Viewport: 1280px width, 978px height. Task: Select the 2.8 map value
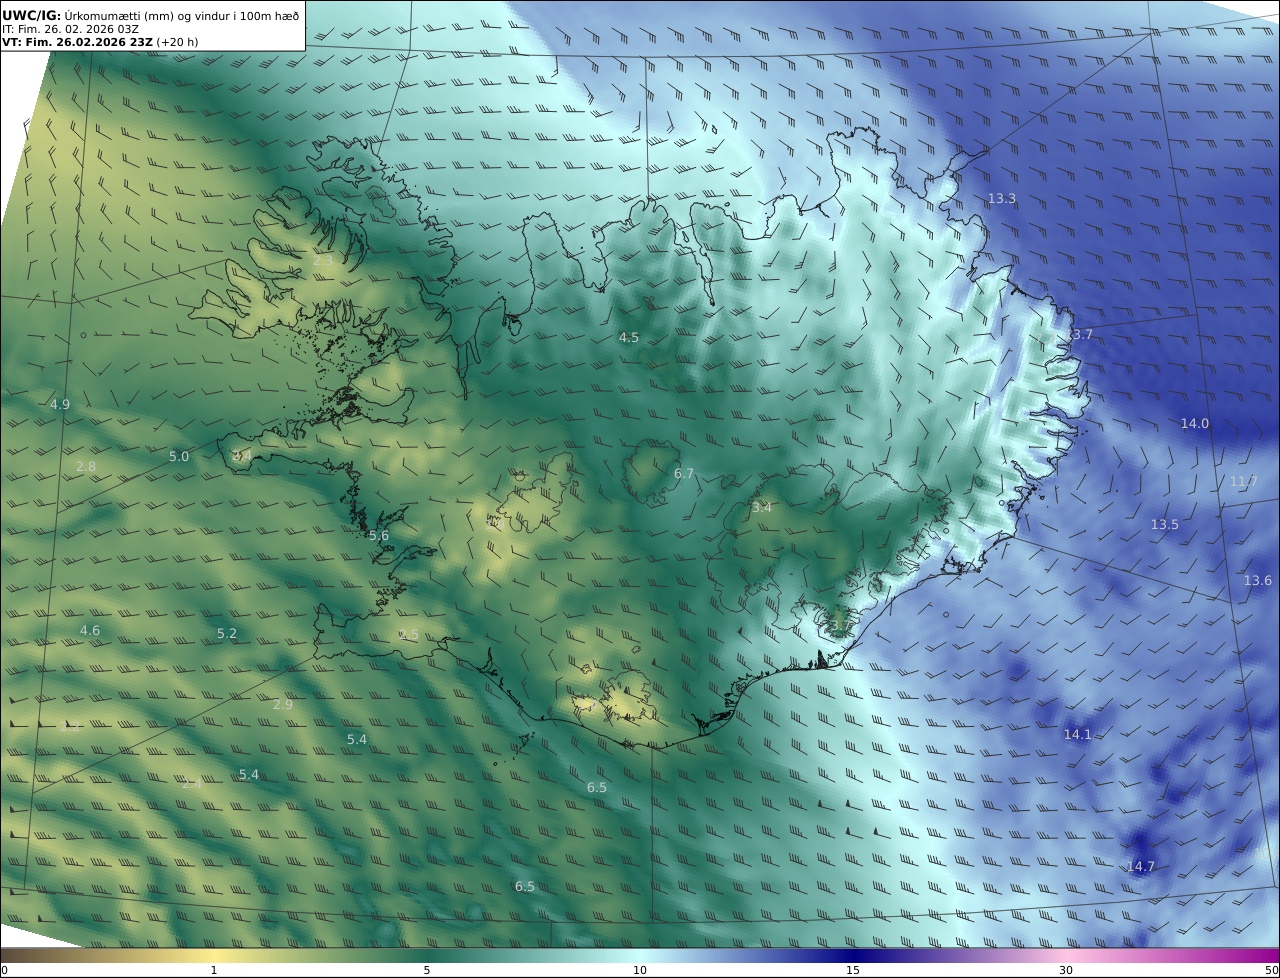[x=86, y=467]
